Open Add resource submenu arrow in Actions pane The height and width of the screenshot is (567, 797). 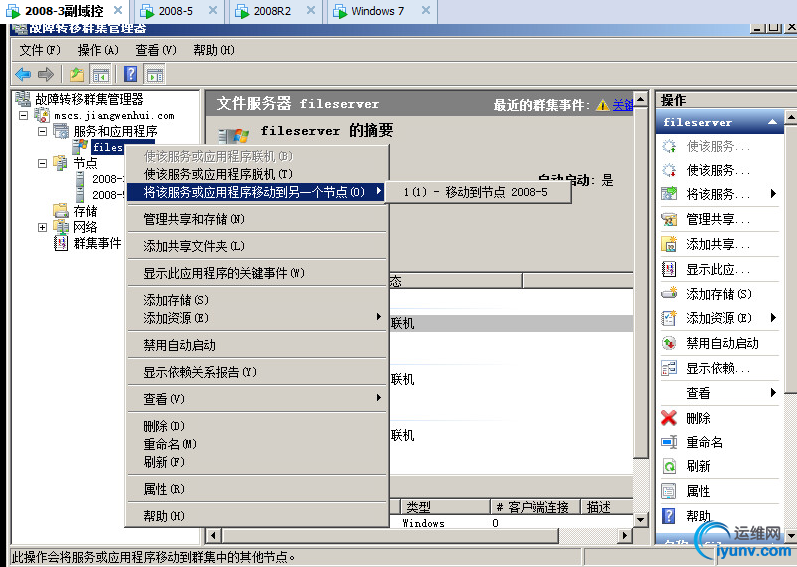(x=773, y=318)
